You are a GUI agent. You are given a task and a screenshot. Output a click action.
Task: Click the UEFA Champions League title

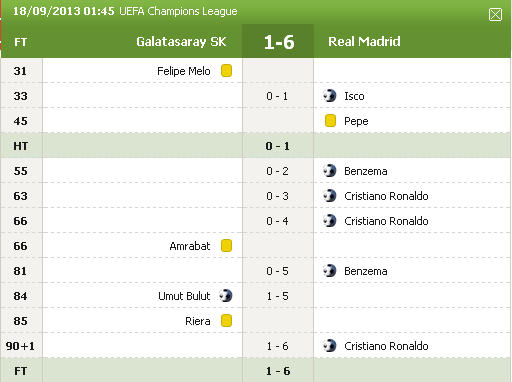coord(178,11)
